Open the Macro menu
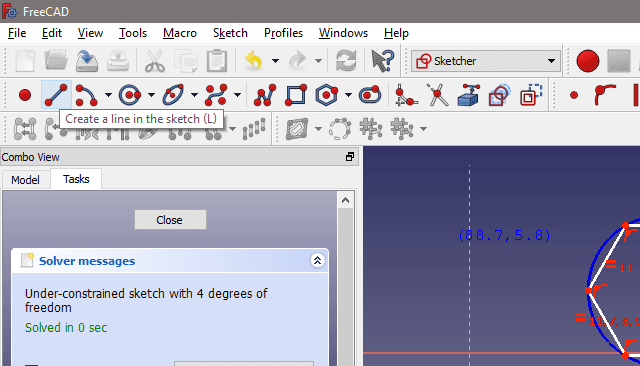 (180, 33)
